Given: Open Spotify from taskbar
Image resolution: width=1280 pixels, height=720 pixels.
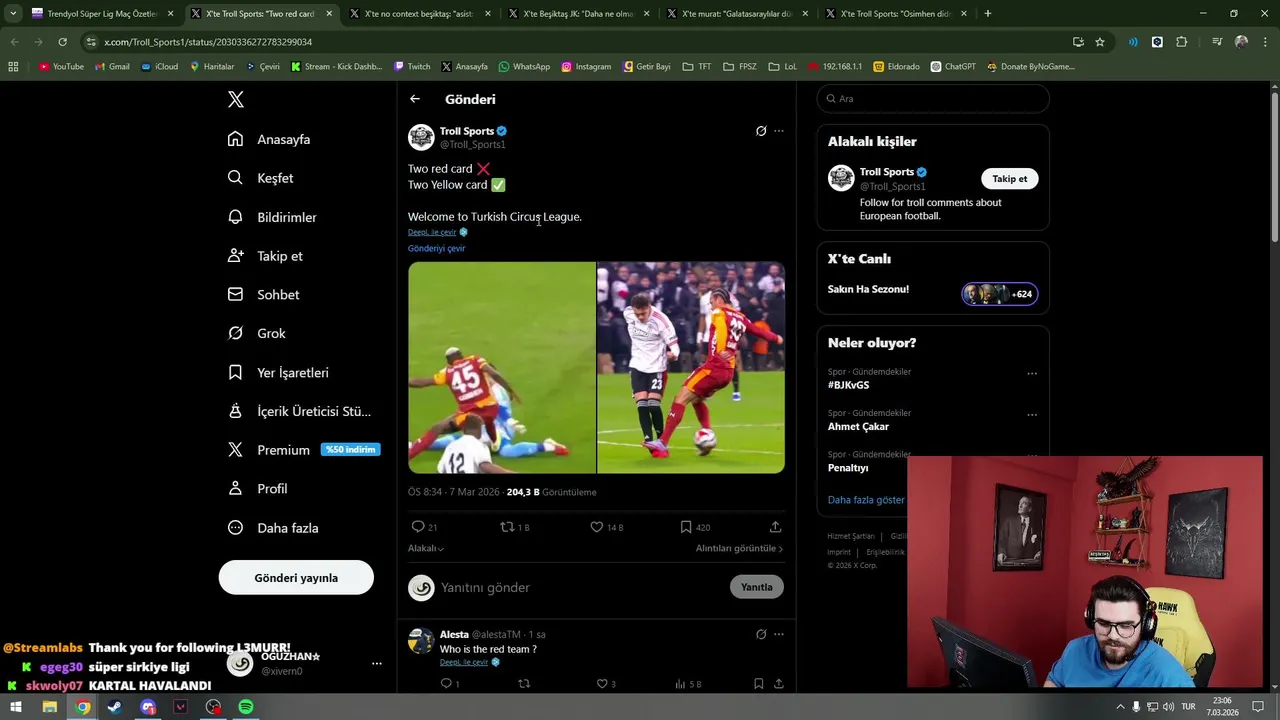Looking at the screenshot, I should (x=246, y=707).
